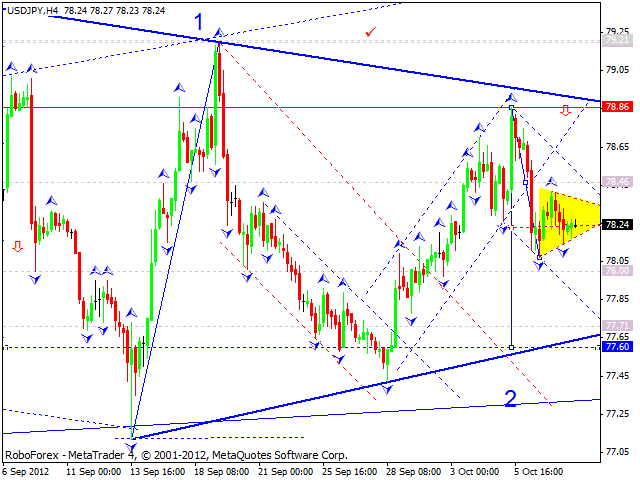
Task: Select square handle on 77.60 dashed line
Action: (x=511, y=347)
